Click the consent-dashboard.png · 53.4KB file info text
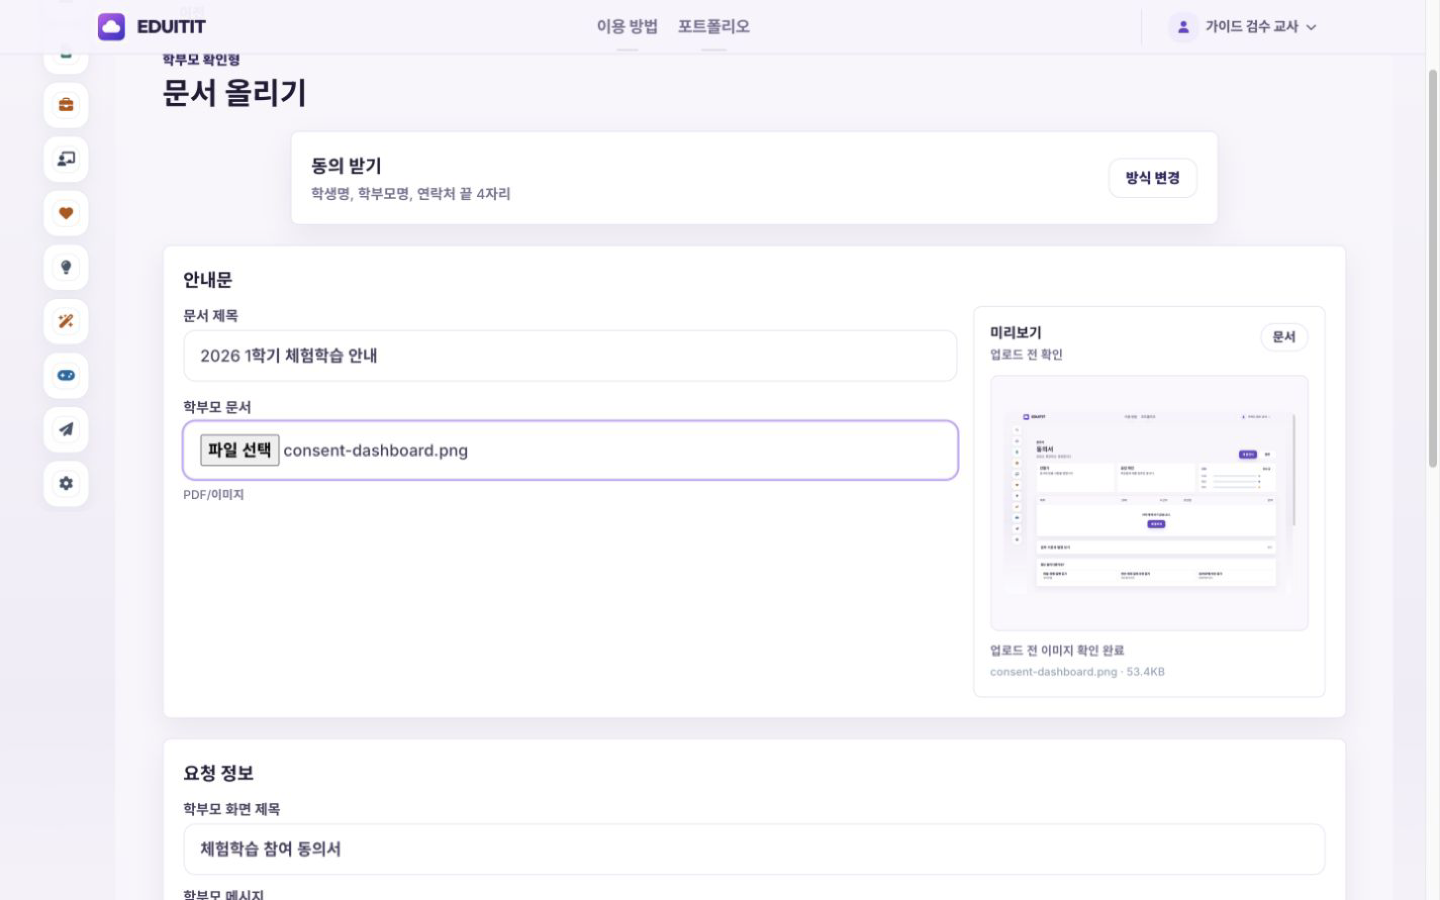This screenshot has height=900, width=1440. [x=1077, y=672]
